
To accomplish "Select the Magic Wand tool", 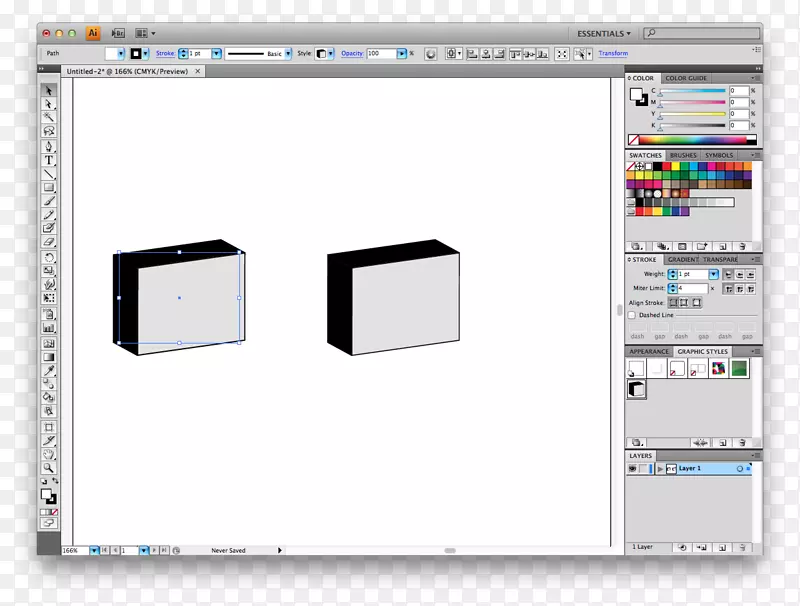I will [49, 117].
